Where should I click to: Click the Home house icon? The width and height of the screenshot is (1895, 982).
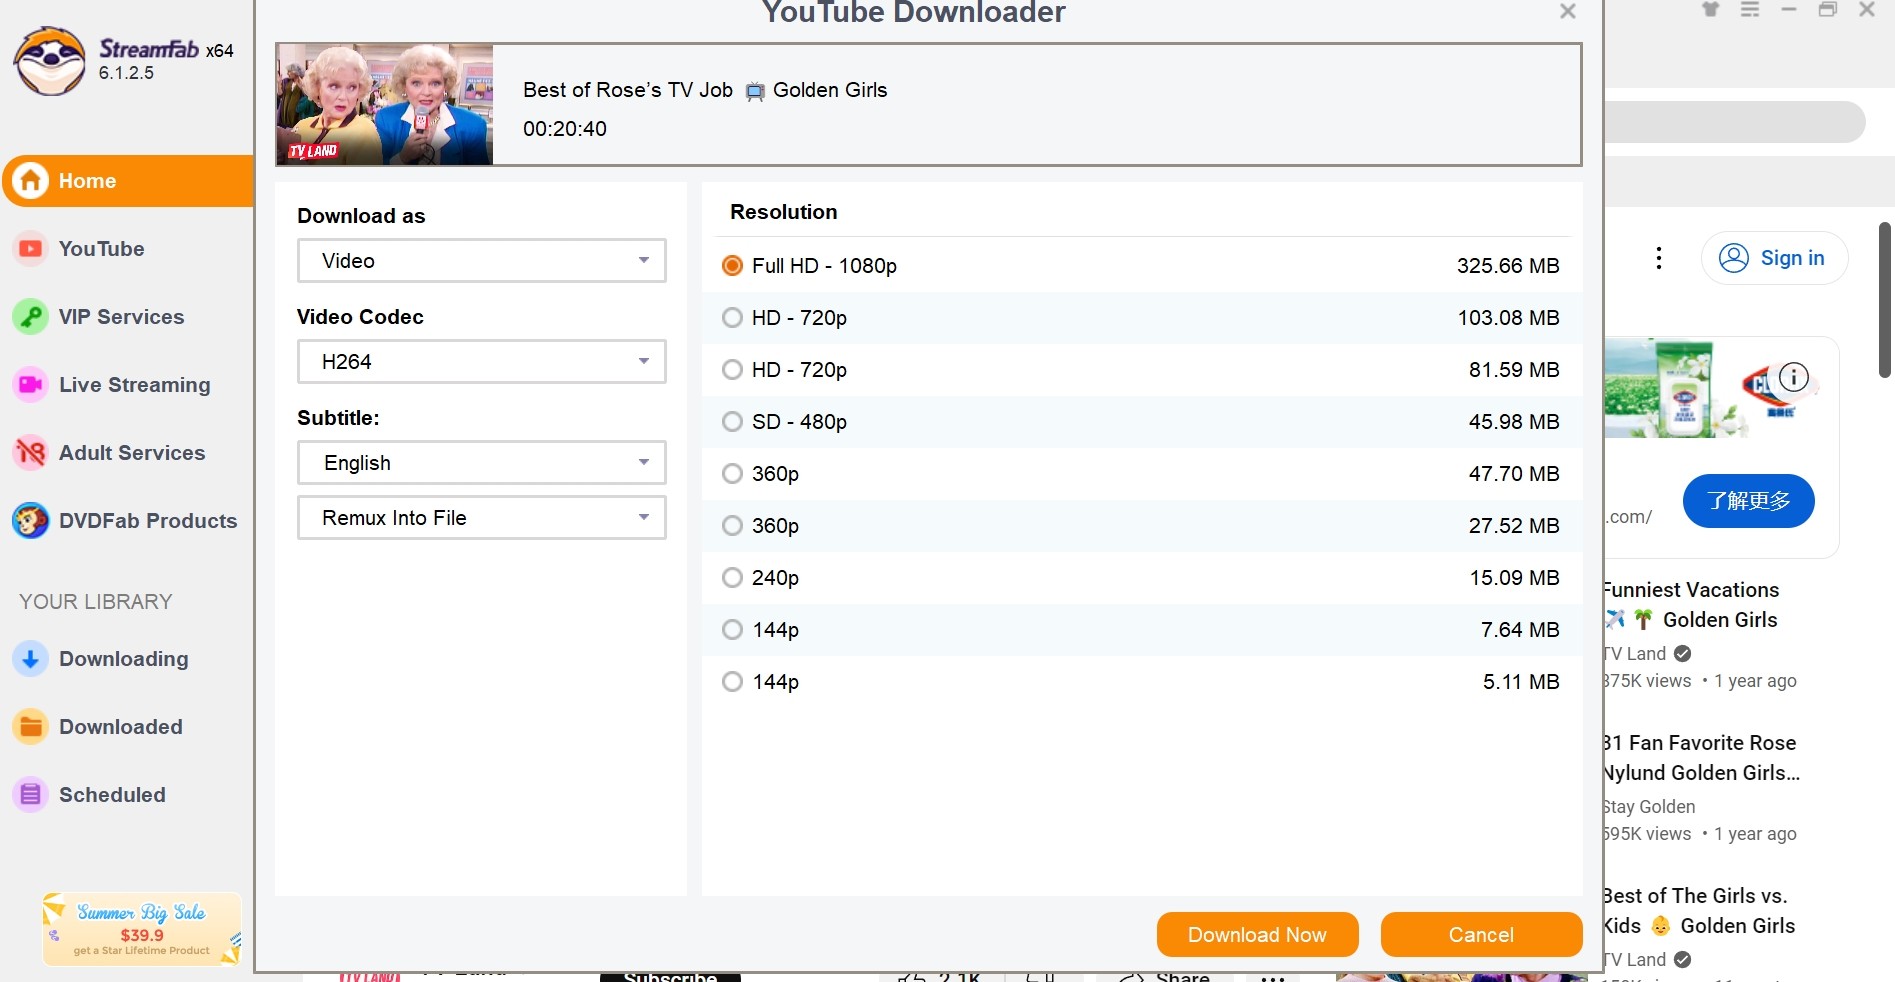(x=31, y=181)
